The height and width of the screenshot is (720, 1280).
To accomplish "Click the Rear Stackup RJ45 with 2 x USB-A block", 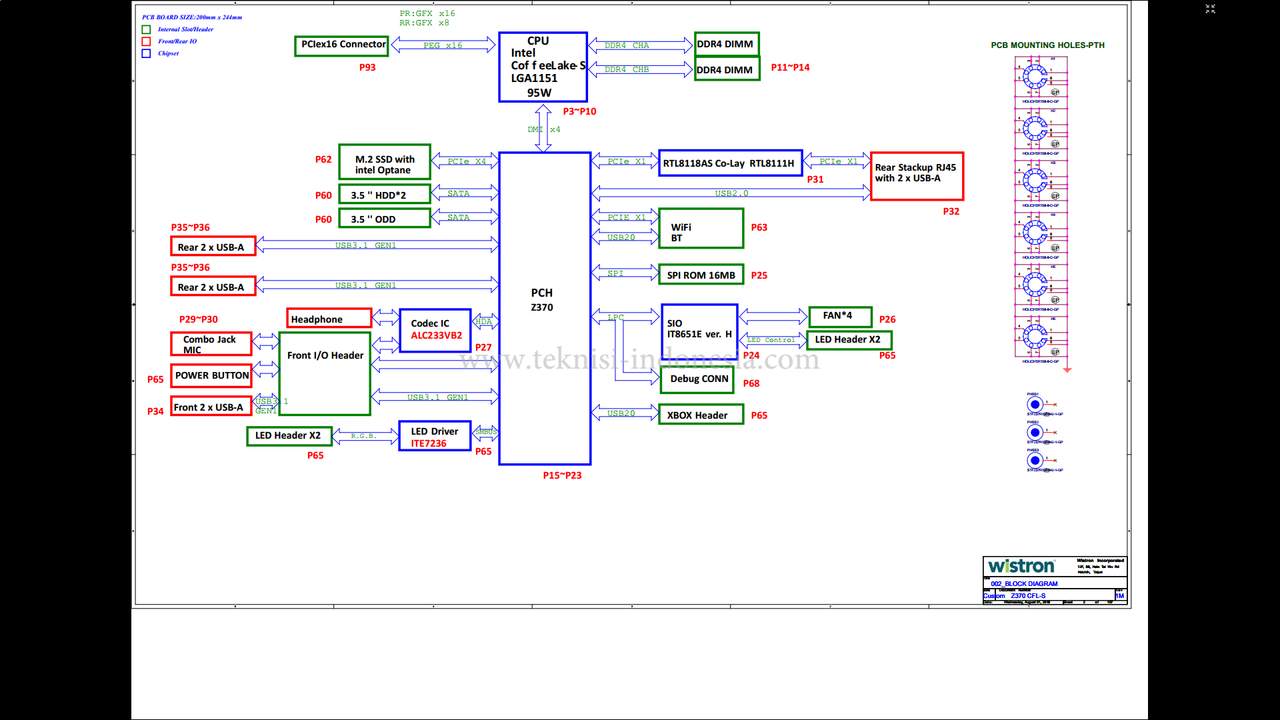I will pyautogui.click(x=917, y=176).
